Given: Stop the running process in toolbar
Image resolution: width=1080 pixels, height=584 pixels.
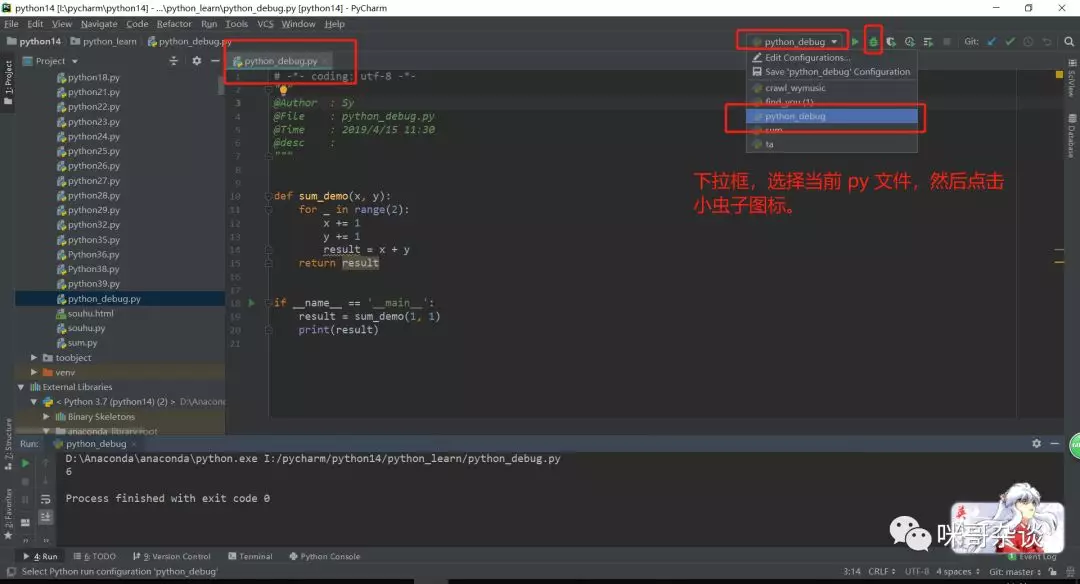Looking at the screenshot, I should (947, 42).
